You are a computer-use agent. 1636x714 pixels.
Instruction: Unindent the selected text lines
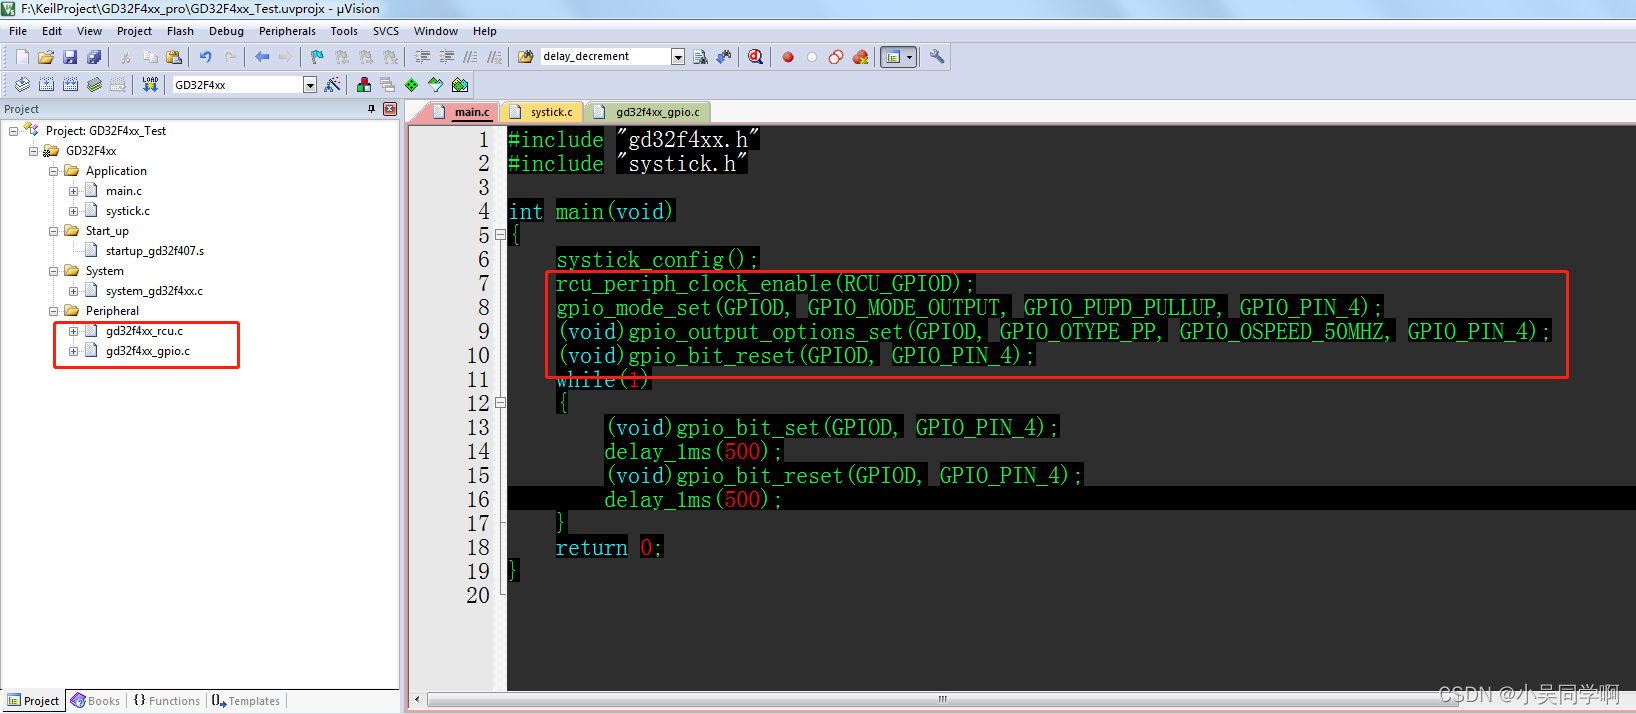point(446,57)
